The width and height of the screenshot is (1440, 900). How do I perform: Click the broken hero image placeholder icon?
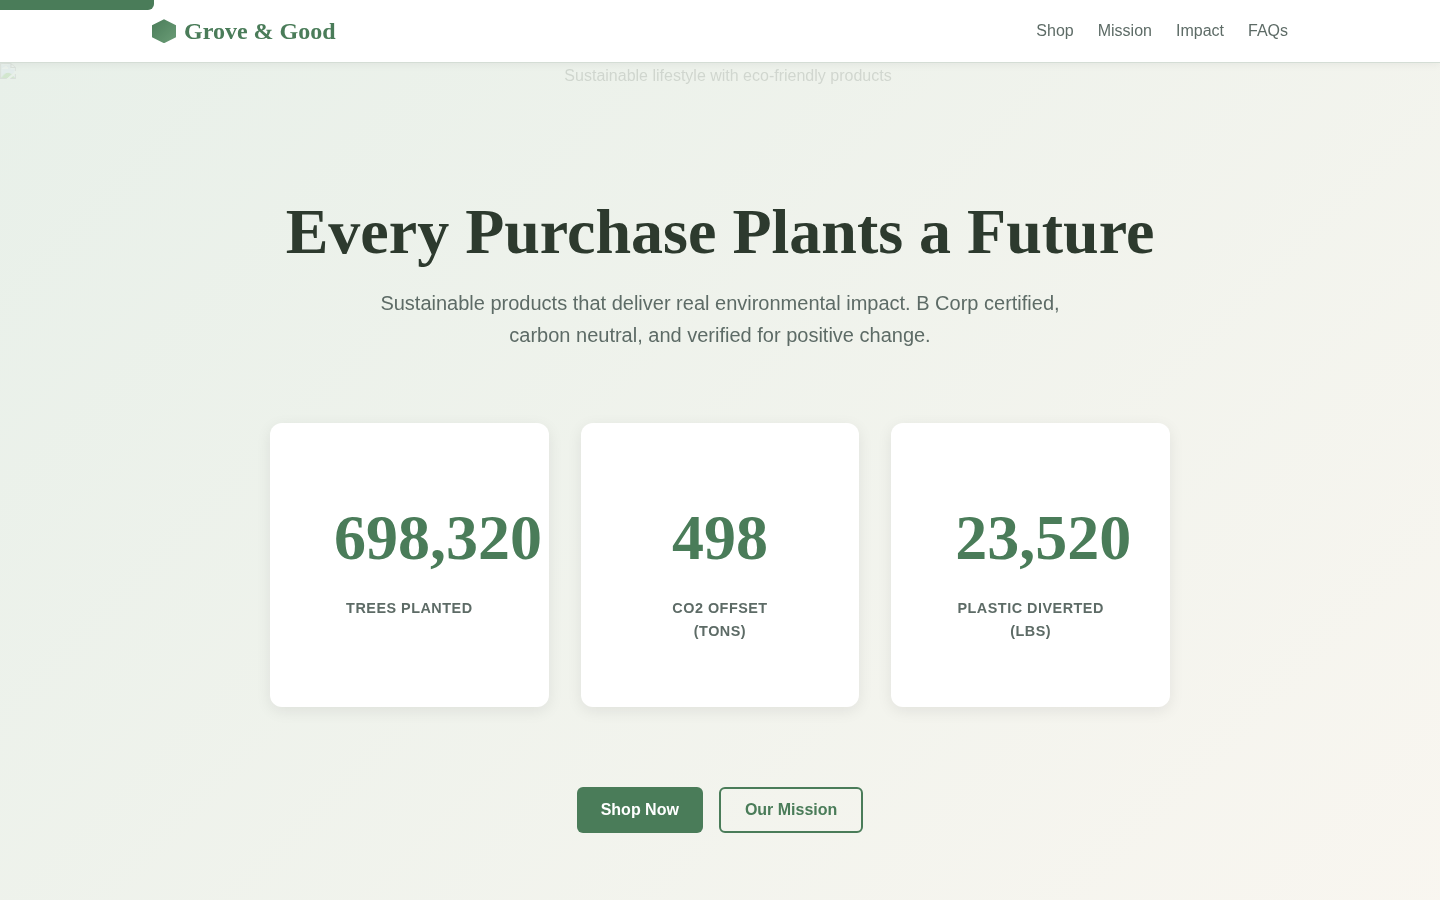point(7,71)
